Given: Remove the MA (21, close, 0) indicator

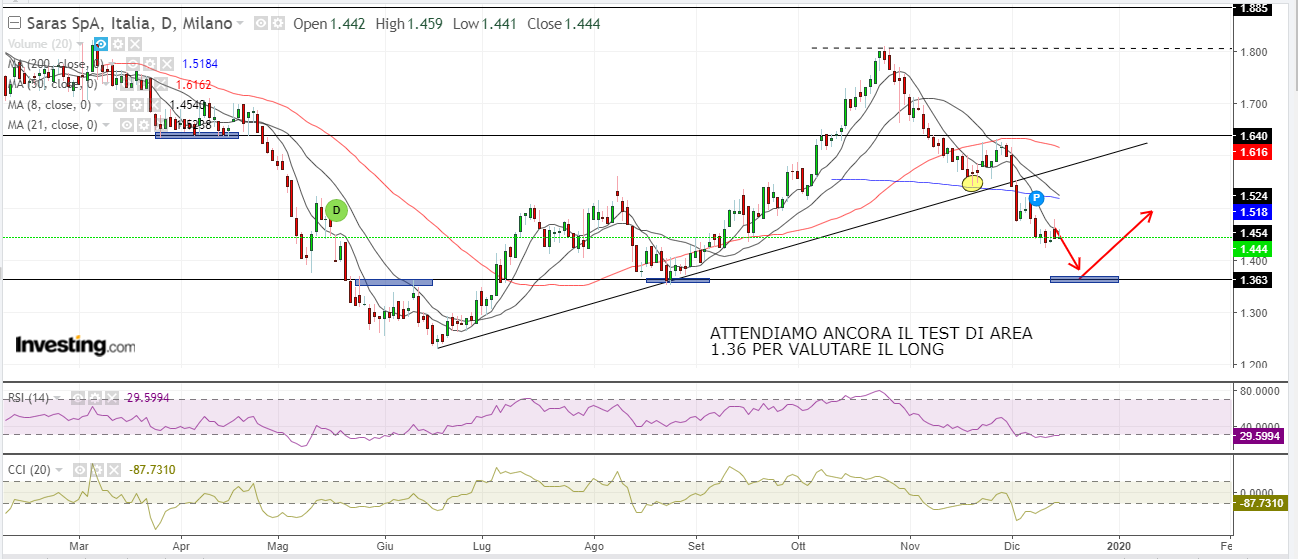Looking at the screenshot, I should pos(161,125).
